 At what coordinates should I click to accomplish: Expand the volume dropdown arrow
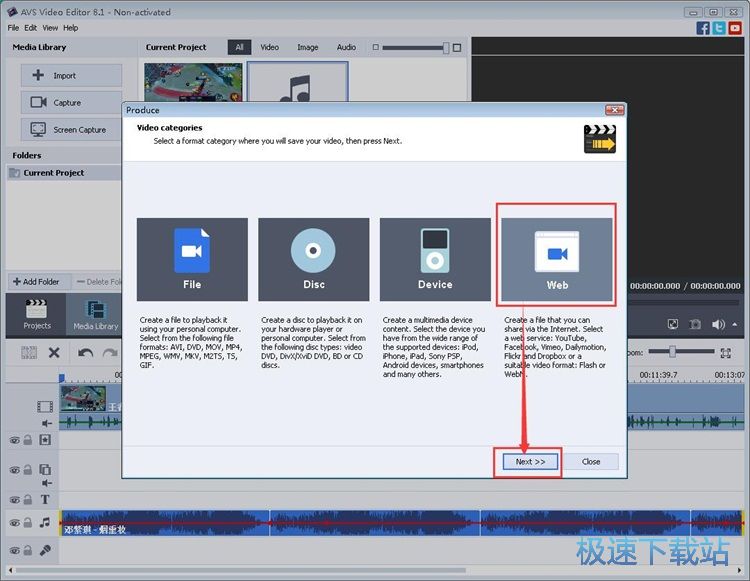point(735,324)
